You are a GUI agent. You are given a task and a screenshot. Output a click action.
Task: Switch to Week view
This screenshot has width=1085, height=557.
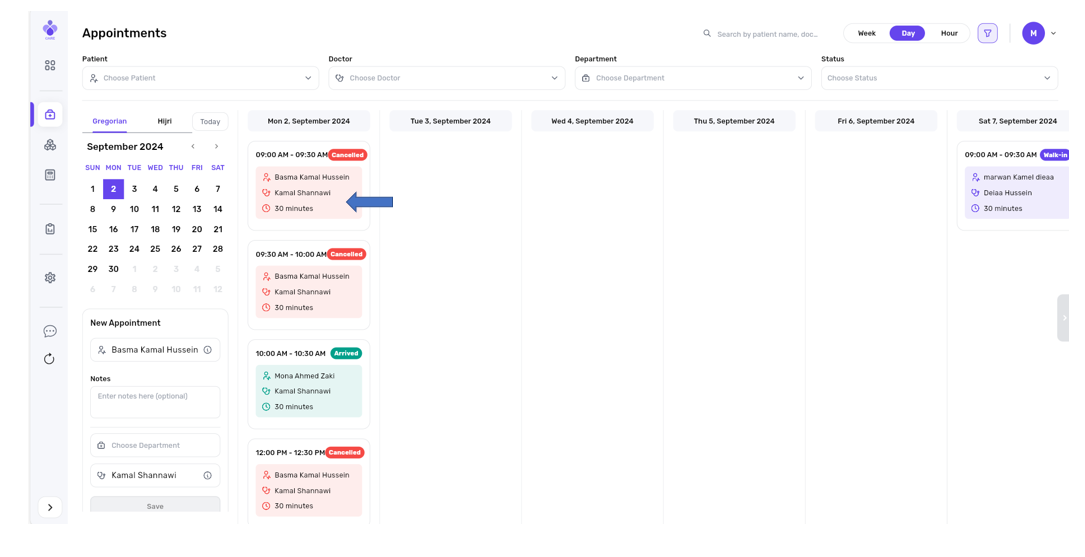(x=866, y=33)
